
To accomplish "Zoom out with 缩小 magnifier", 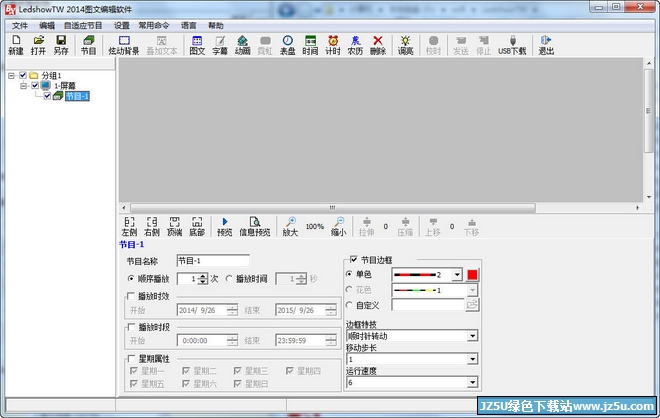I will coord(338,226).
